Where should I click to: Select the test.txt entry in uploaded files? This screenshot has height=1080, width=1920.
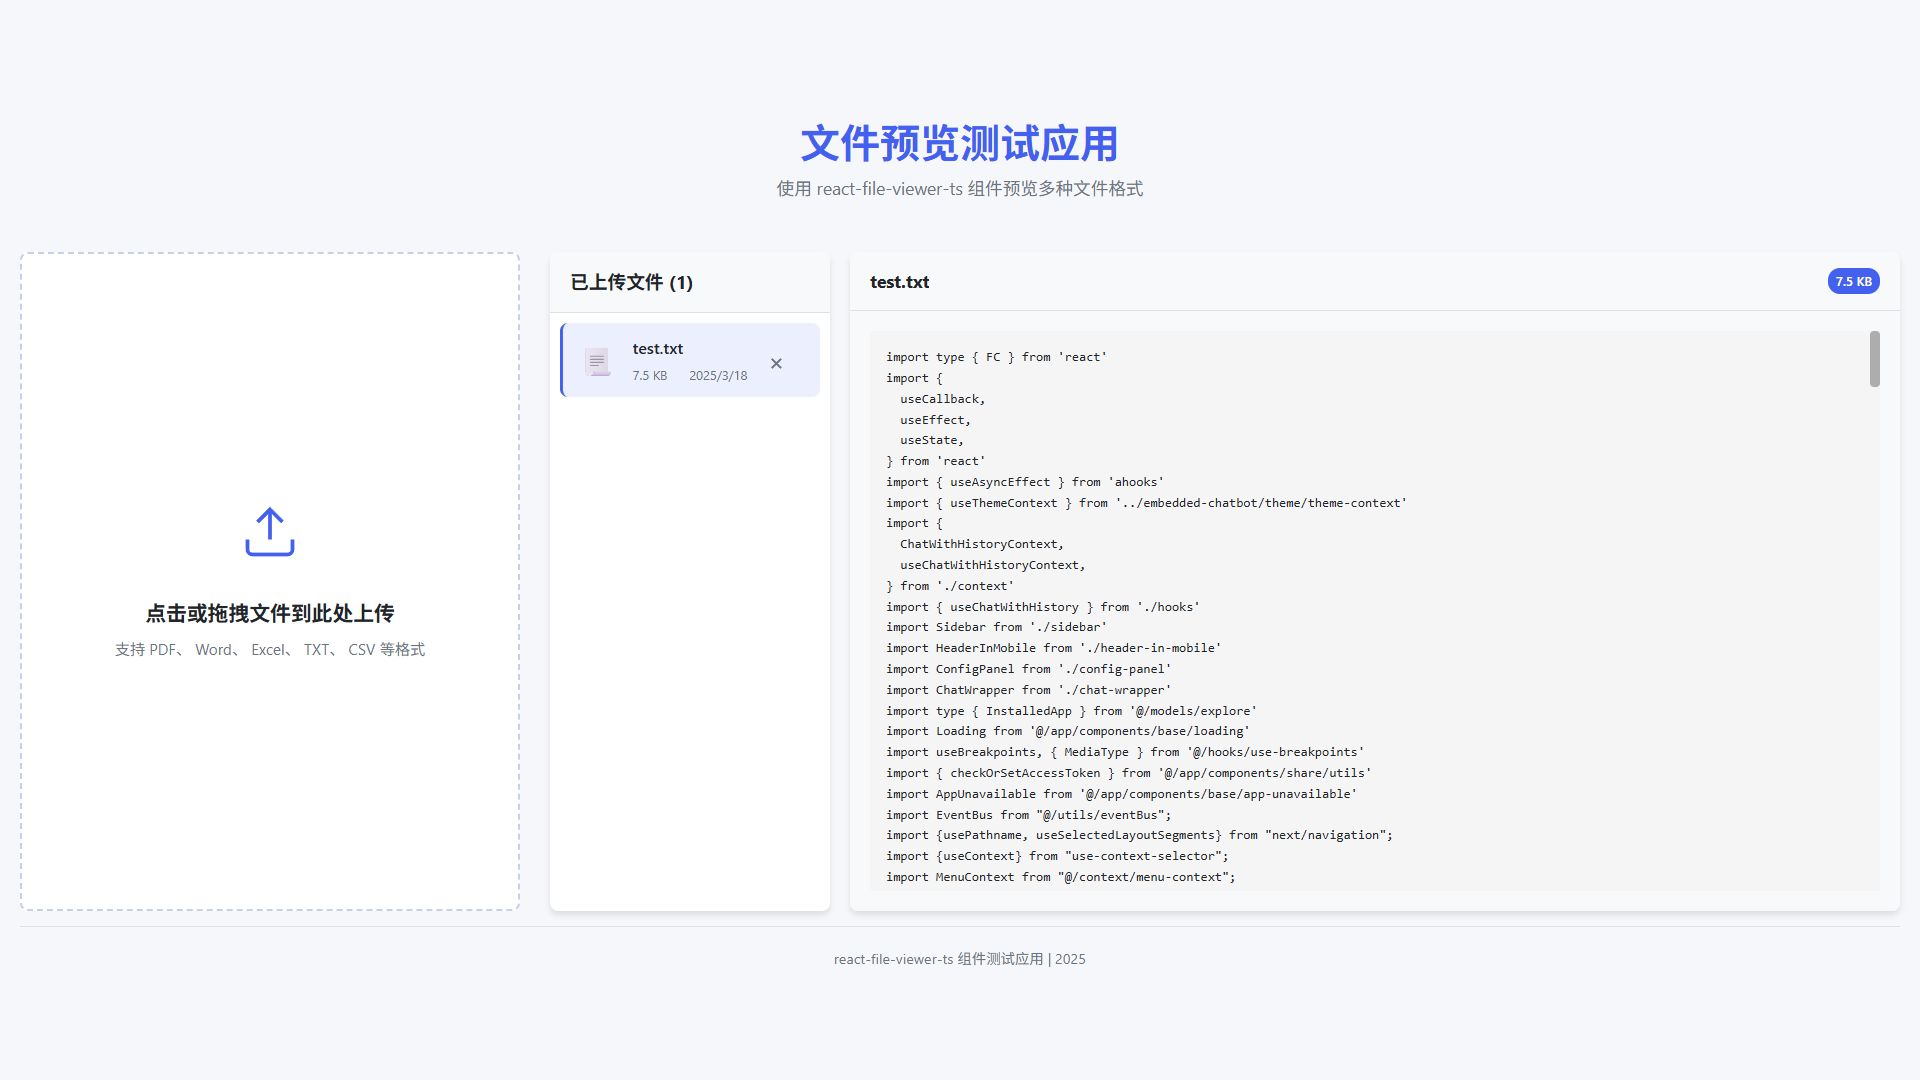690,360
